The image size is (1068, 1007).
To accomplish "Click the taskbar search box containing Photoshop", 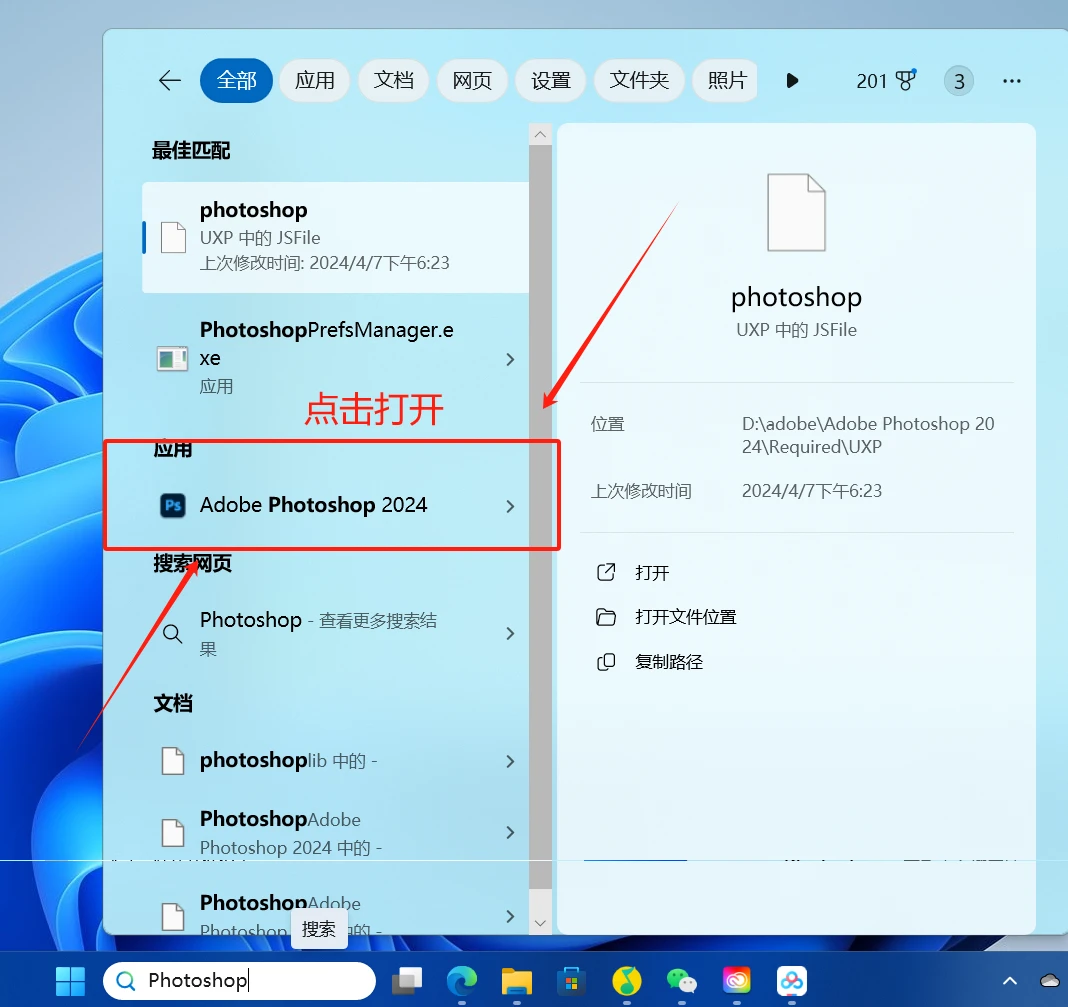I will pyautogui.click(x=239, y=980).
